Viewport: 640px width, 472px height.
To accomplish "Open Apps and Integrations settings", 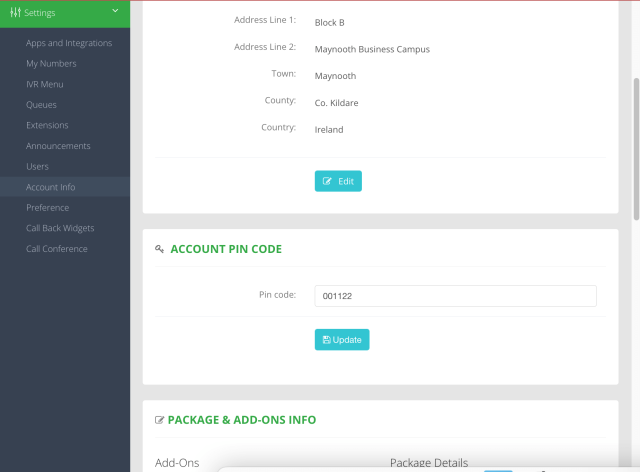I will 69,43.
